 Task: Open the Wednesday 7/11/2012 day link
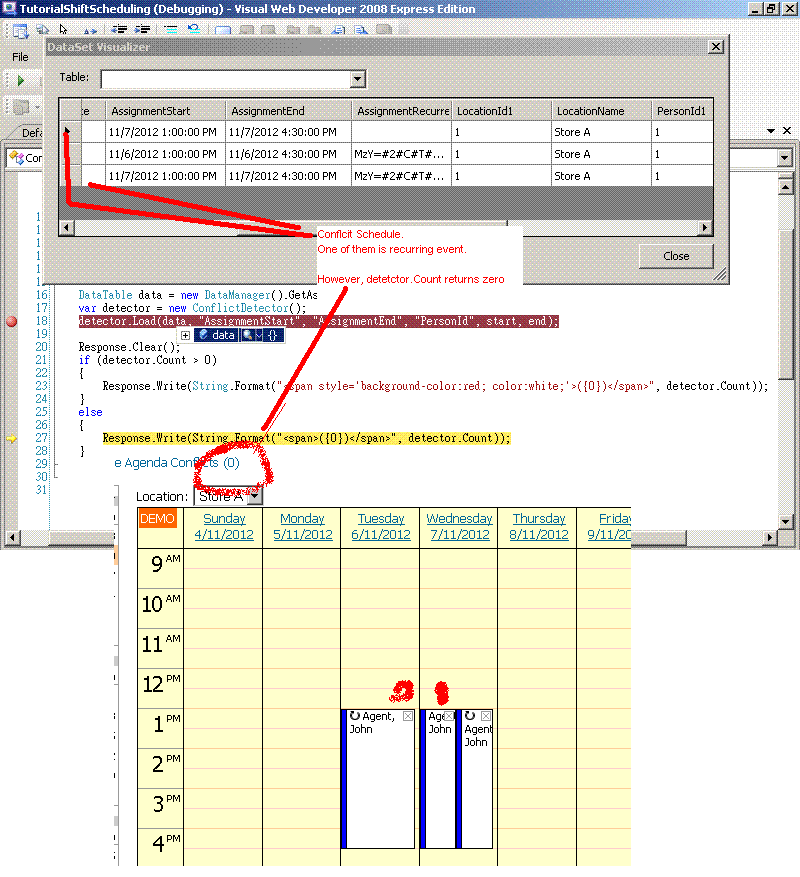coord(459,526)
